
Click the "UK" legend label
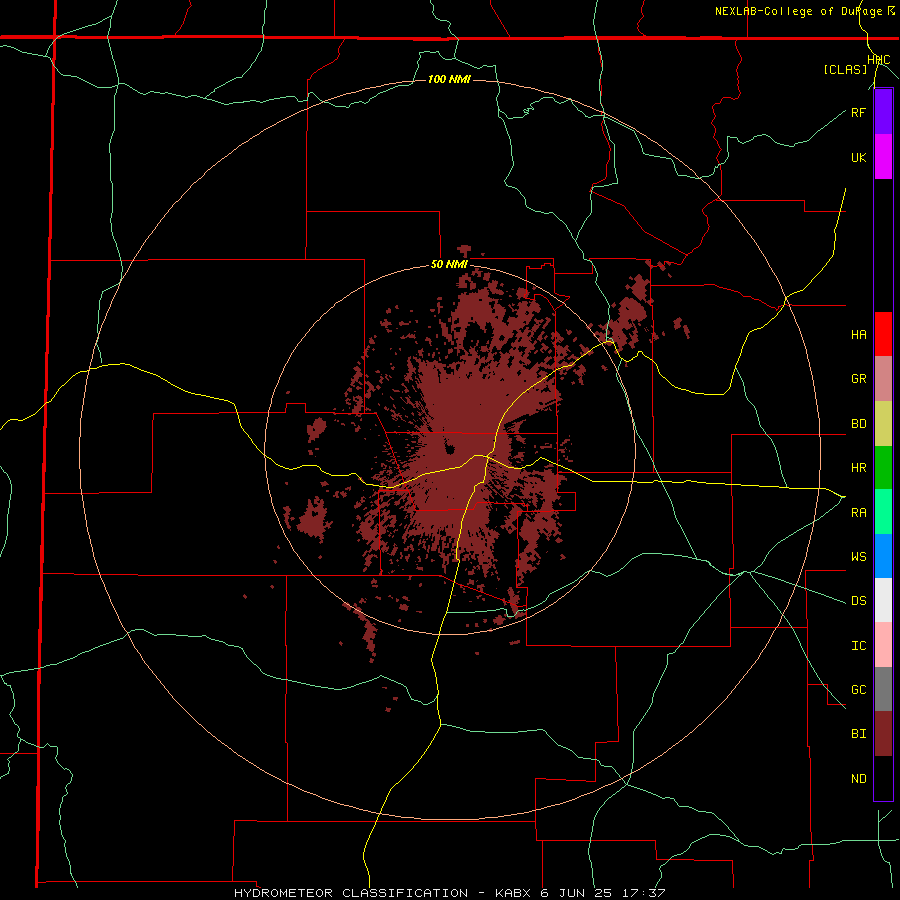tap(858, 157)
